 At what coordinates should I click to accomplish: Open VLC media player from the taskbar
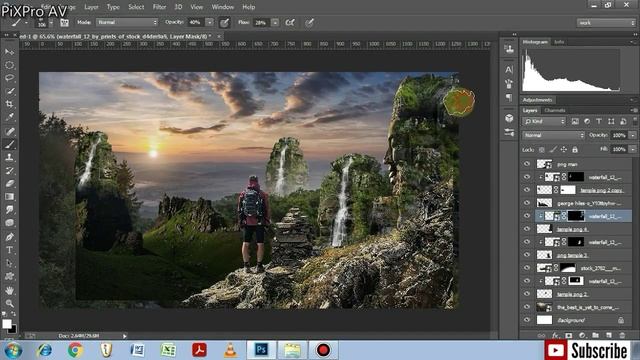[231, 350]
